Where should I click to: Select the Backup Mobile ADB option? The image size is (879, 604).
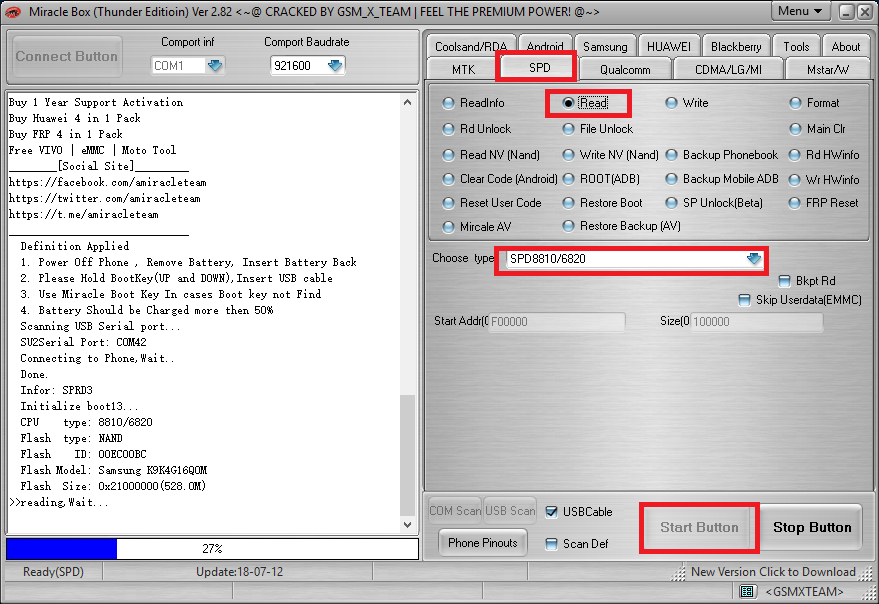pyautogui.click(x=722, y=179)
